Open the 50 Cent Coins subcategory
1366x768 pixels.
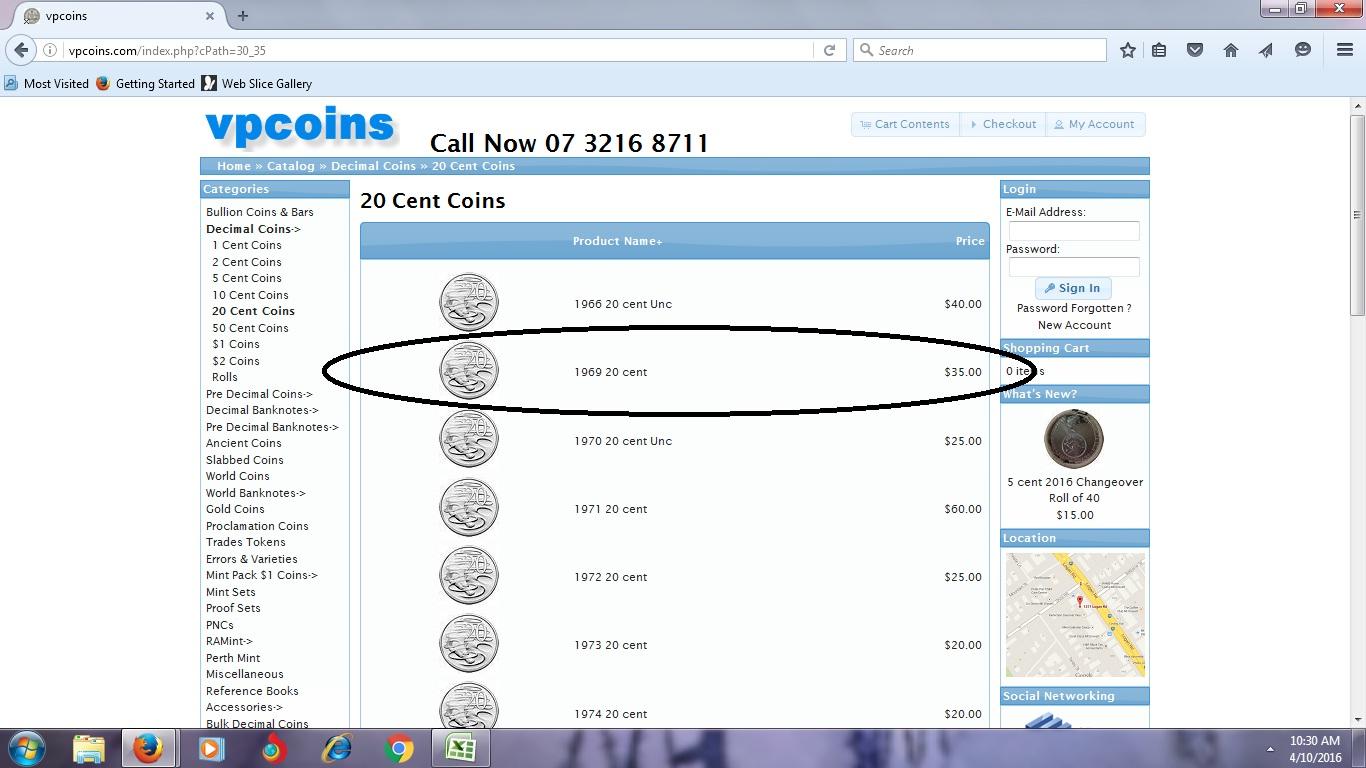click(x=250, y=328)
